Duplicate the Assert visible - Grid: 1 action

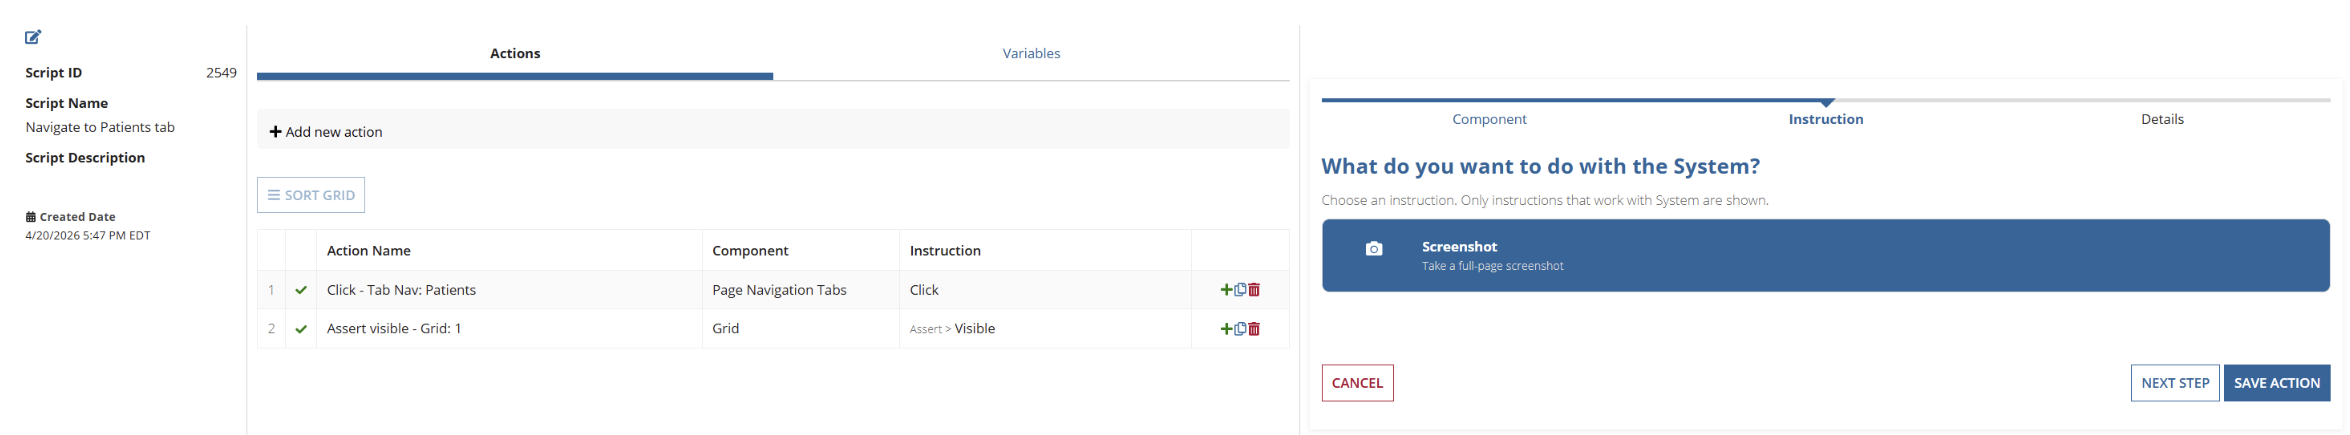1240,329
